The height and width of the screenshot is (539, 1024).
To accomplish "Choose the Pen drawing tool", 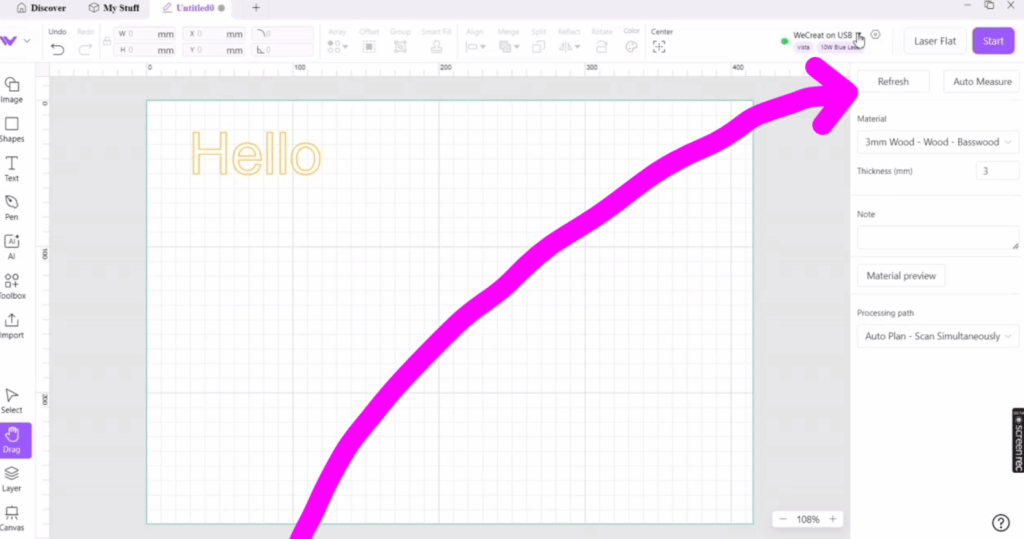I will point(12,207).
